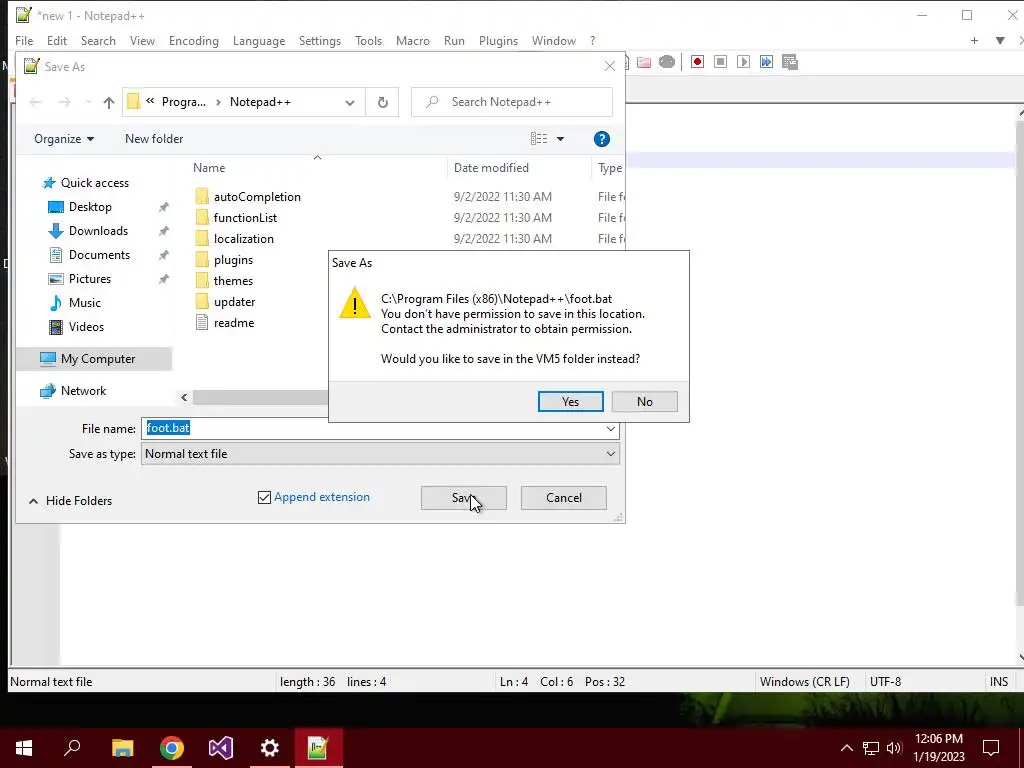Screen dimensions: 1024x768
Task: Open notification center in taskbar
Action: (991, 748)
